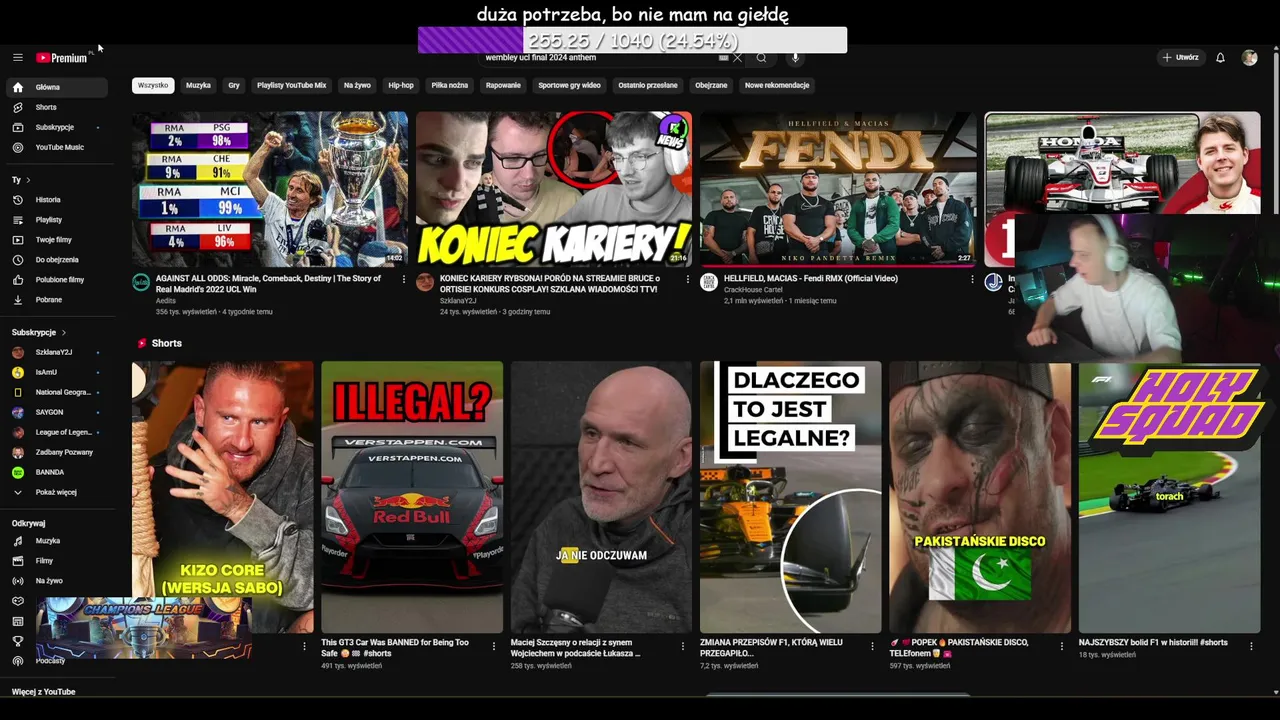Open options menu for ZMIANA PRZEPISÓW F1 short
Image resolution: width=1280 pixels, height=720 pixels.
pyautogui.click(x=872, y=646)
